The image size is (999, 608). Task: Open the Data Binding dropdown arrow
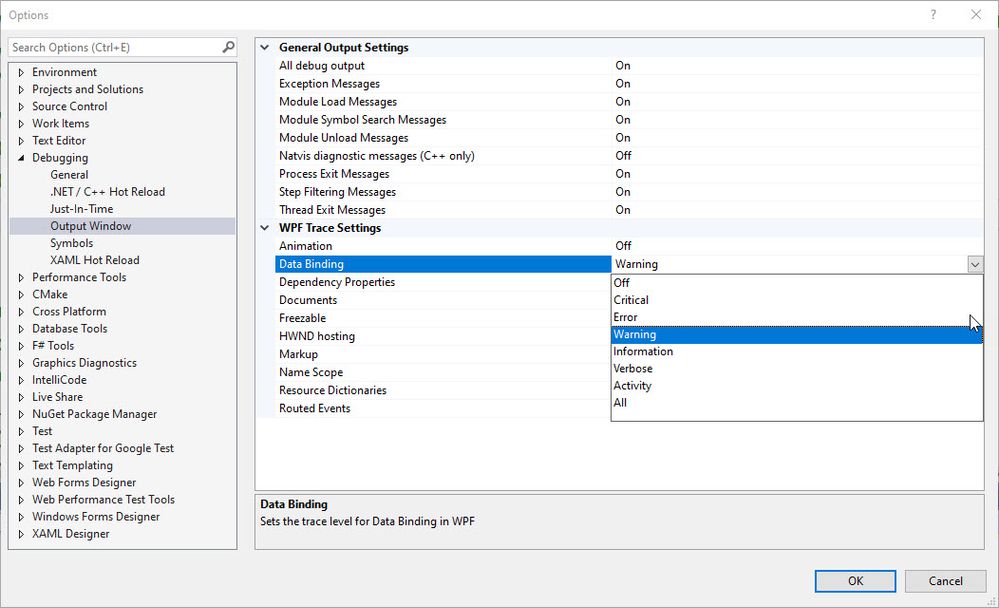[974, 264]
